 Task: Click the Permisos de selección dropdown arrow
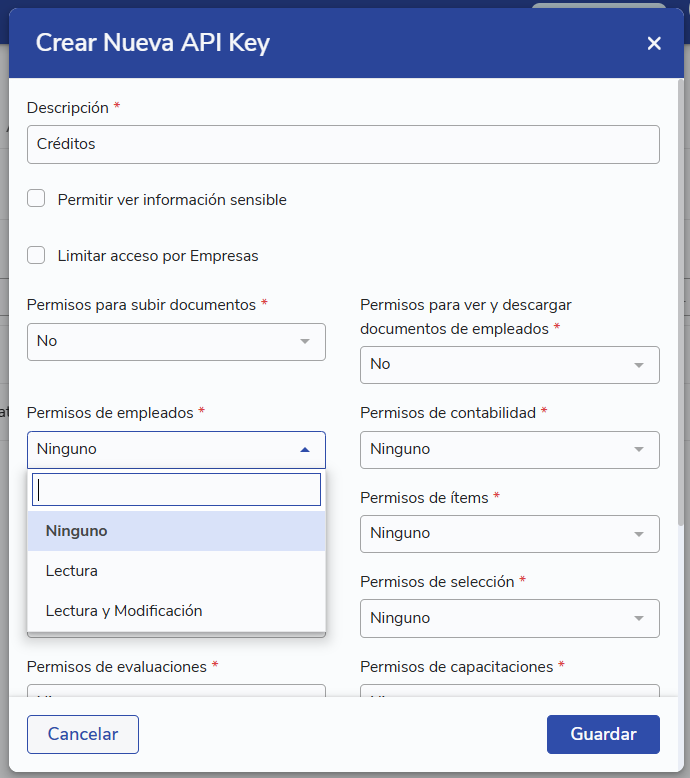[x=639, y=618]
